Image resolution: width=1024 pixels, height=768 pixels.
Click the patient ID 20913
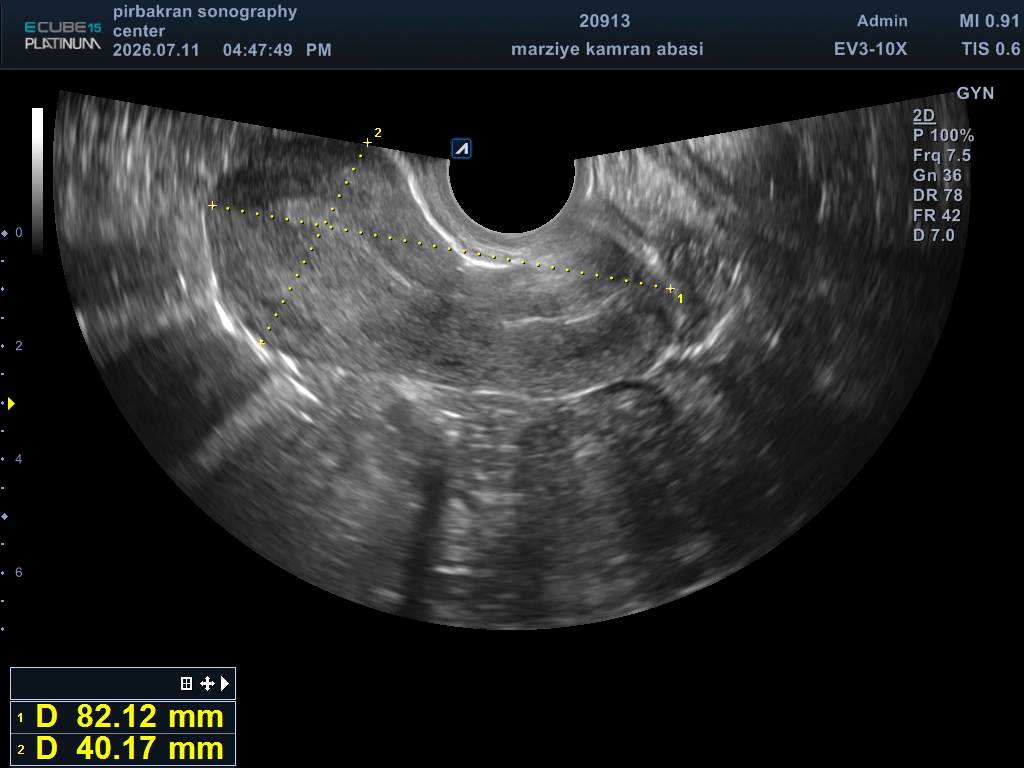tap(605, 21)
